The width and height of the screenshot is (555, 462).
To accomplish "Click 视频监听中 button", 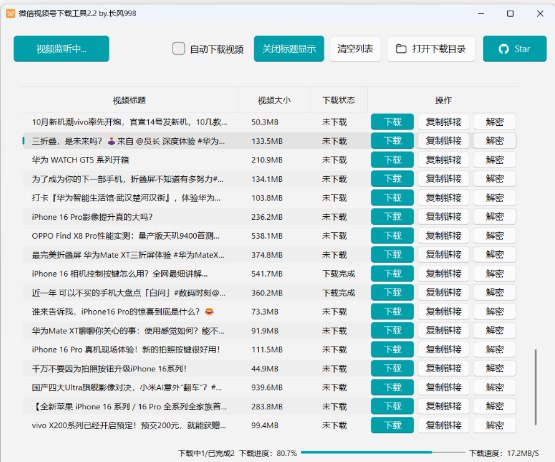I will pyautogui.click(x=61, y=49).
